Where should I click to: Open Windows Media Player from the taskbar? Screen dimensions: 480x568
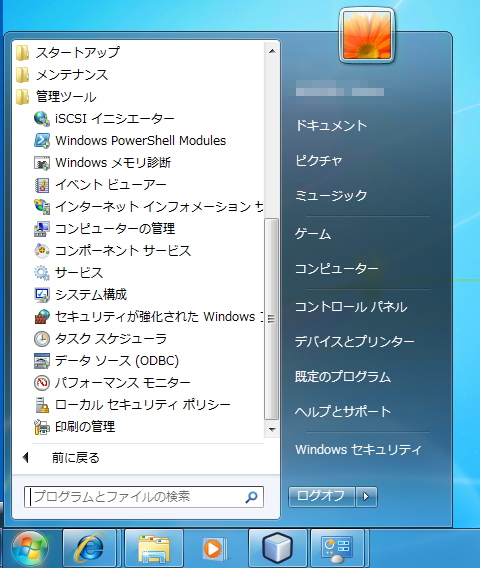tap(215, 548)
